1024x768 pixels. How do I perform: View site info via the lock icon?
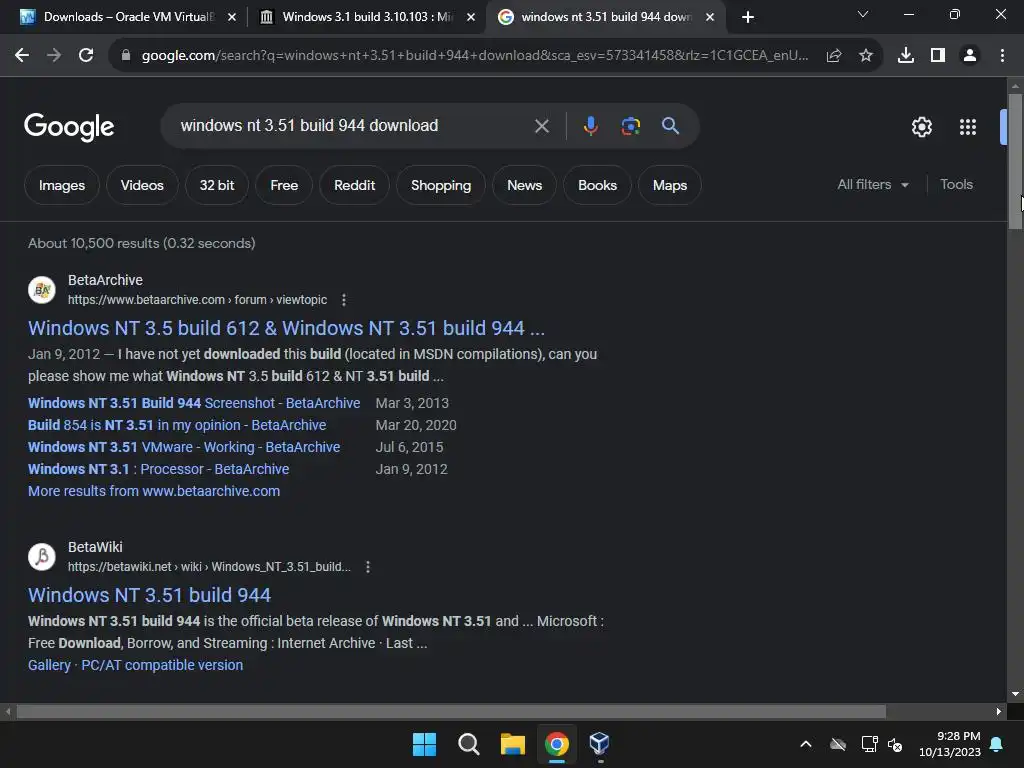tap(126, 56)
